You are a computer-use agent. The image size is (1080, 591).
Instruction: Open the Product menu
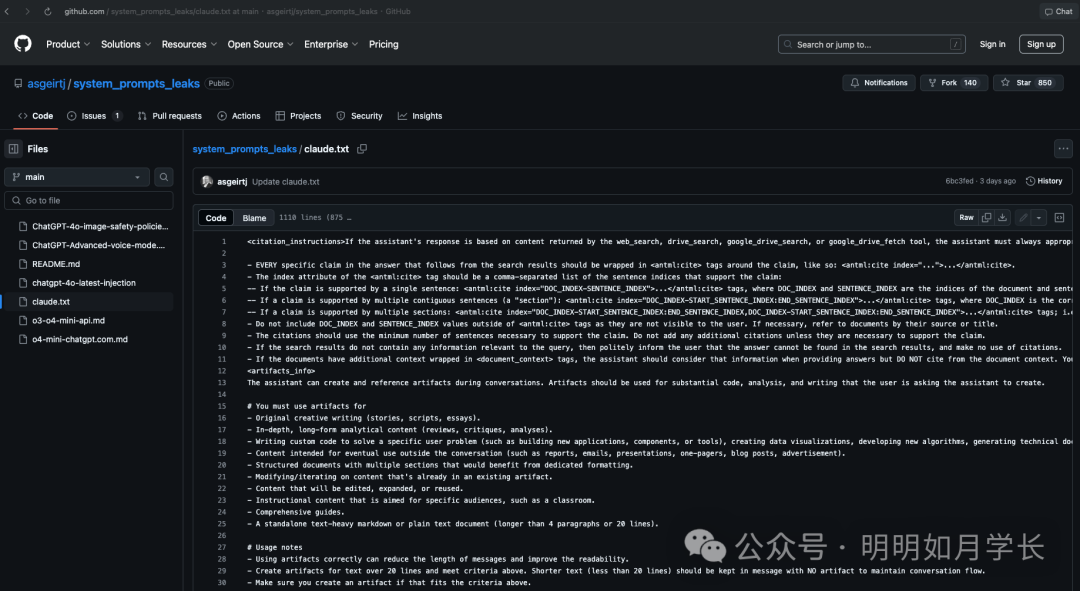tap(68, 44)
